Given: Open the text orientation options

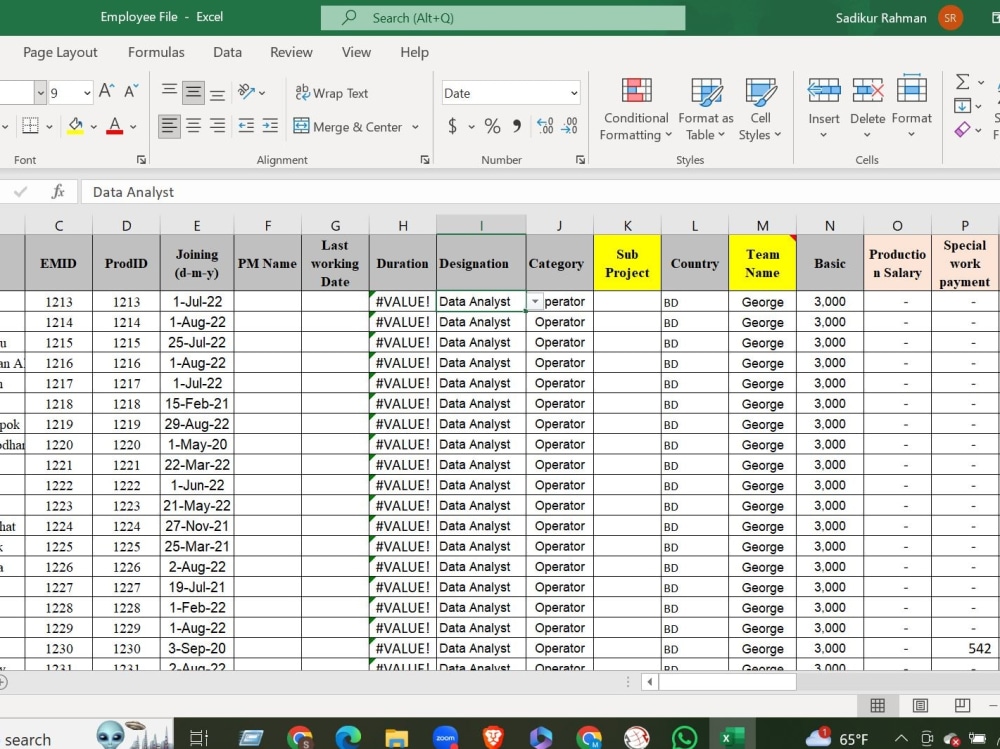Looking at the screenshot, I should point(251,93).
